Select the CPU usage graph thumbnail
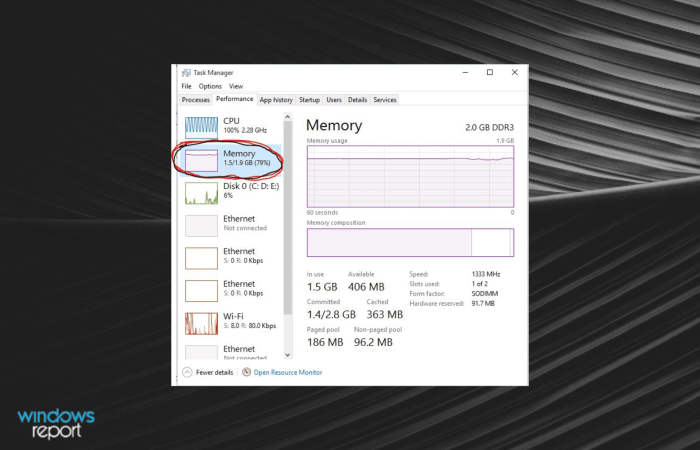The image size is (700, 450). point(201,128)
